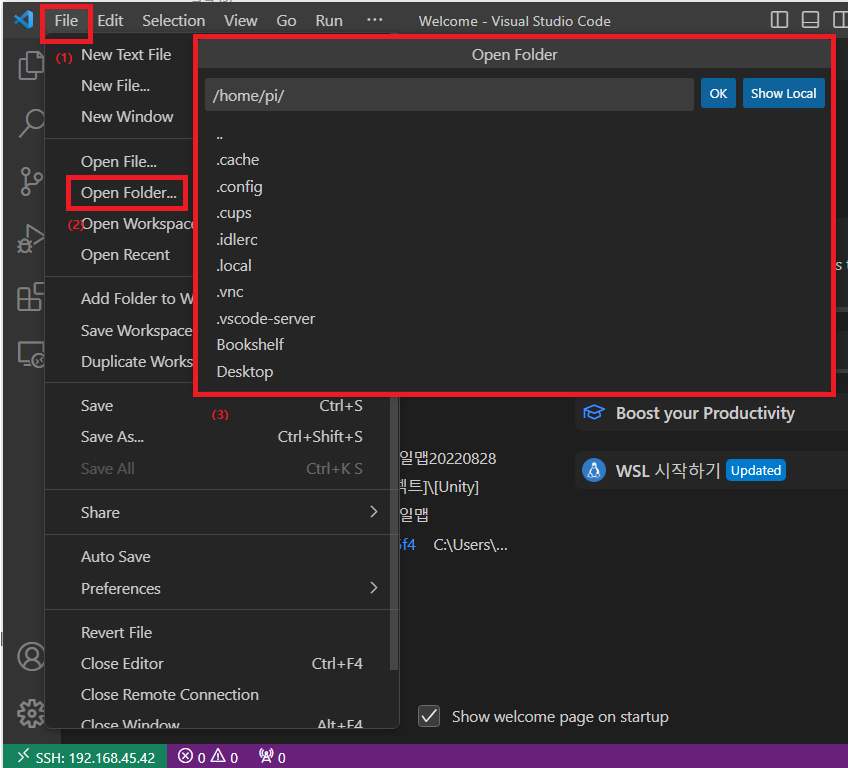Open the Accounts menu icon
Screen dimensions: 848x768
click(x=31, y=657)
